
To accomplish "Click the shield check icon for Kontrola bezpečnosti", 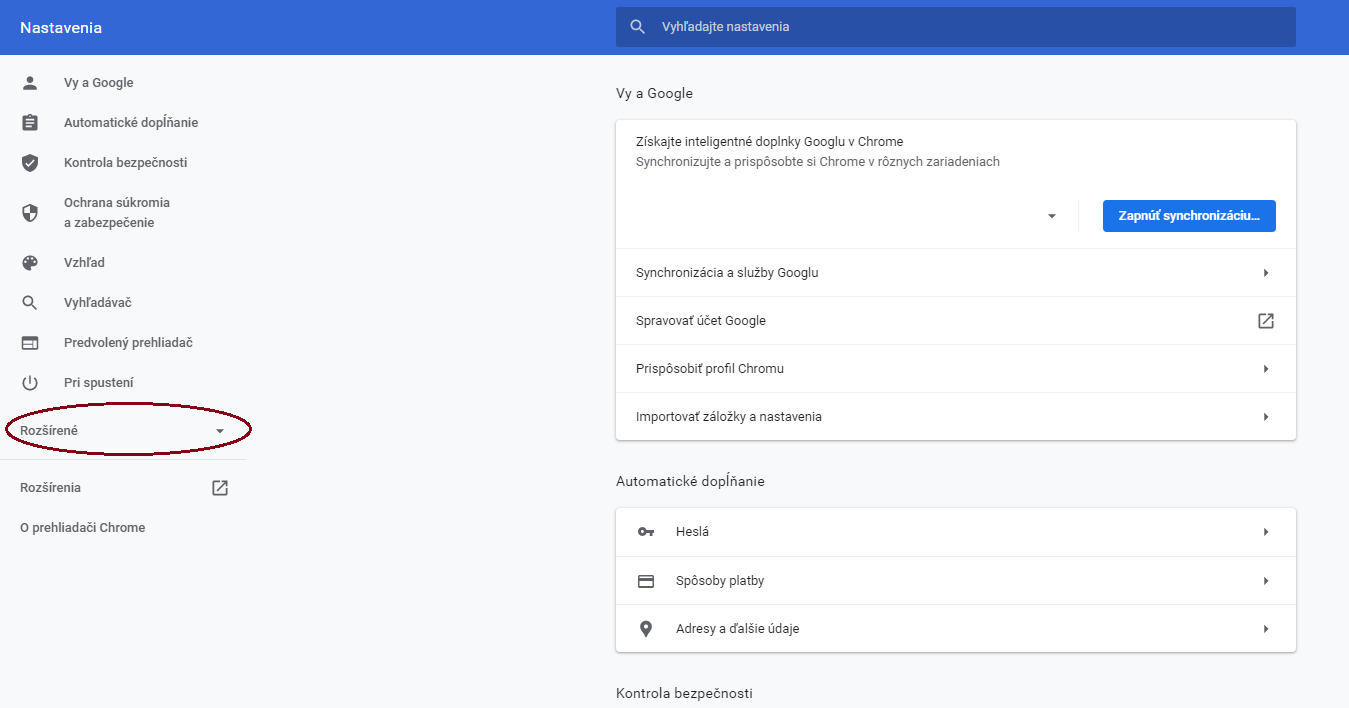I will 30,163.
